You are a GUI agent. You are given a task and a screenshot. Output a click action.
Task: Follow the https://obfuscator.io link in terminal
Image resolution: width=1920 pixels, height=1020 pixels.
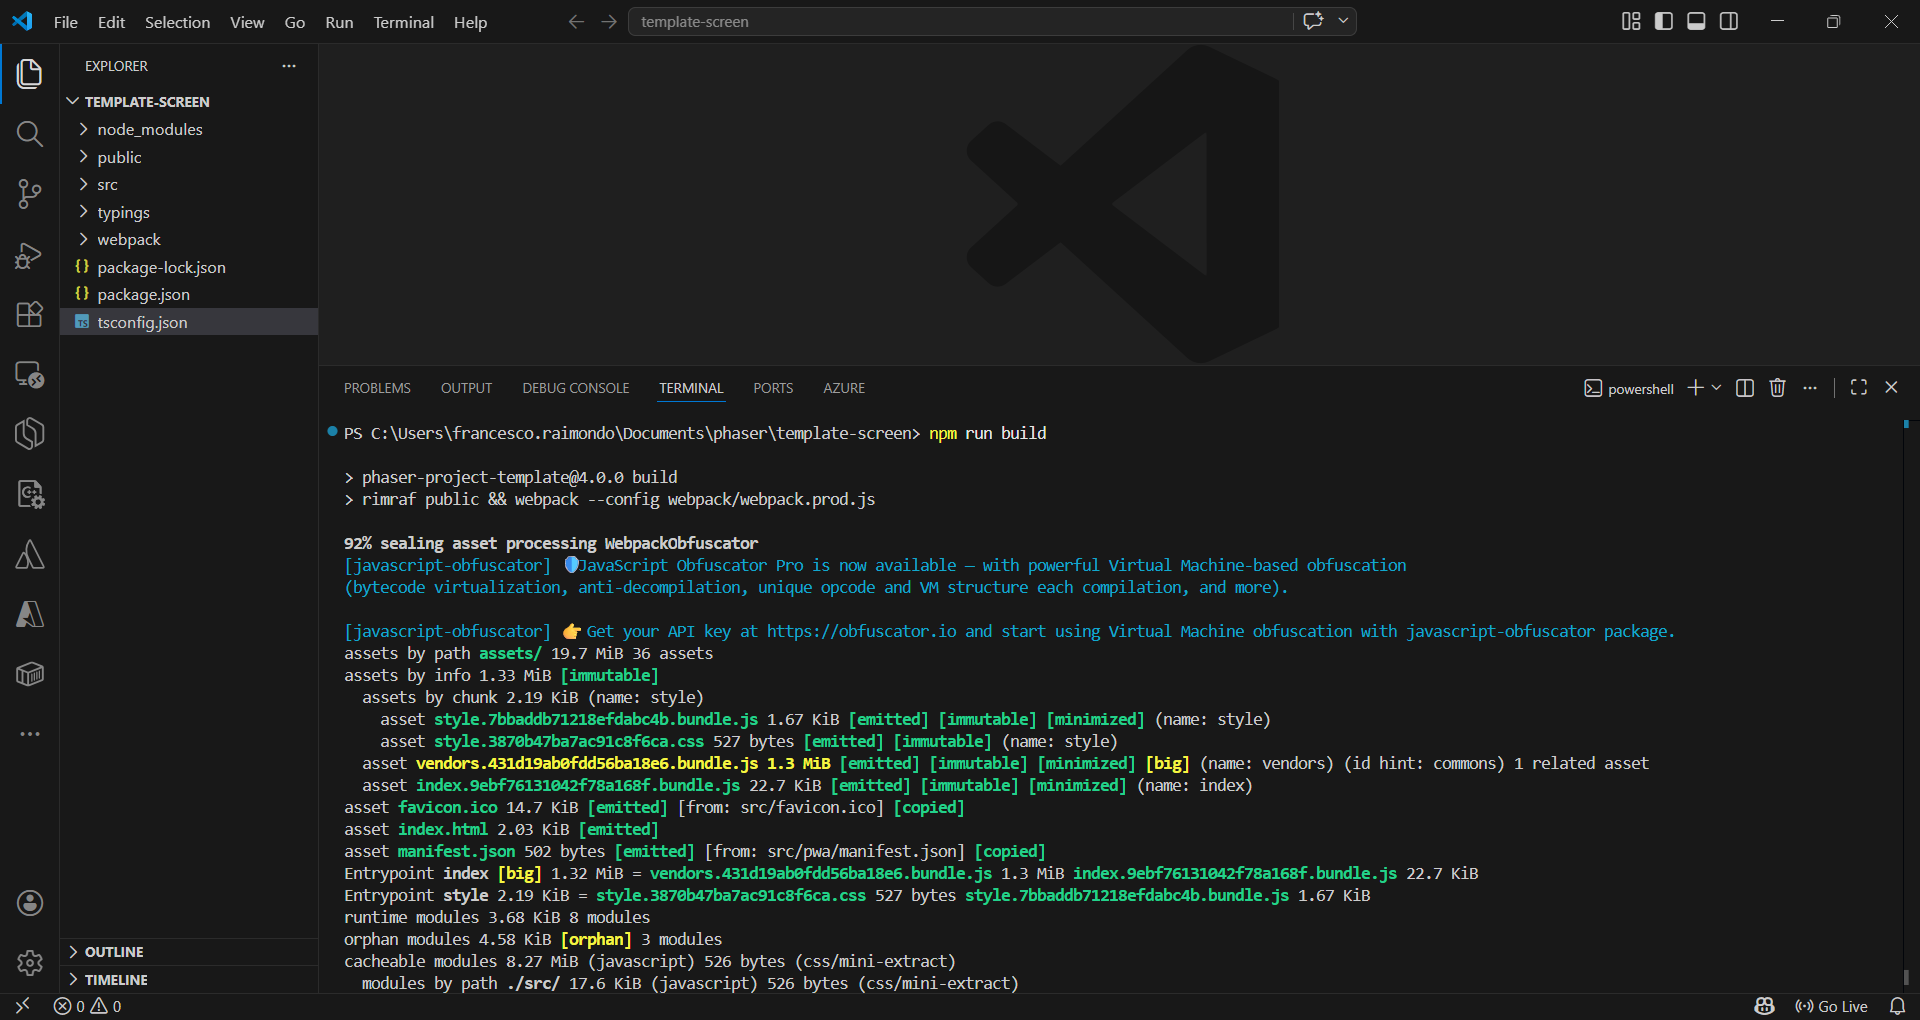pyautogui.click(x=861, y=631)
